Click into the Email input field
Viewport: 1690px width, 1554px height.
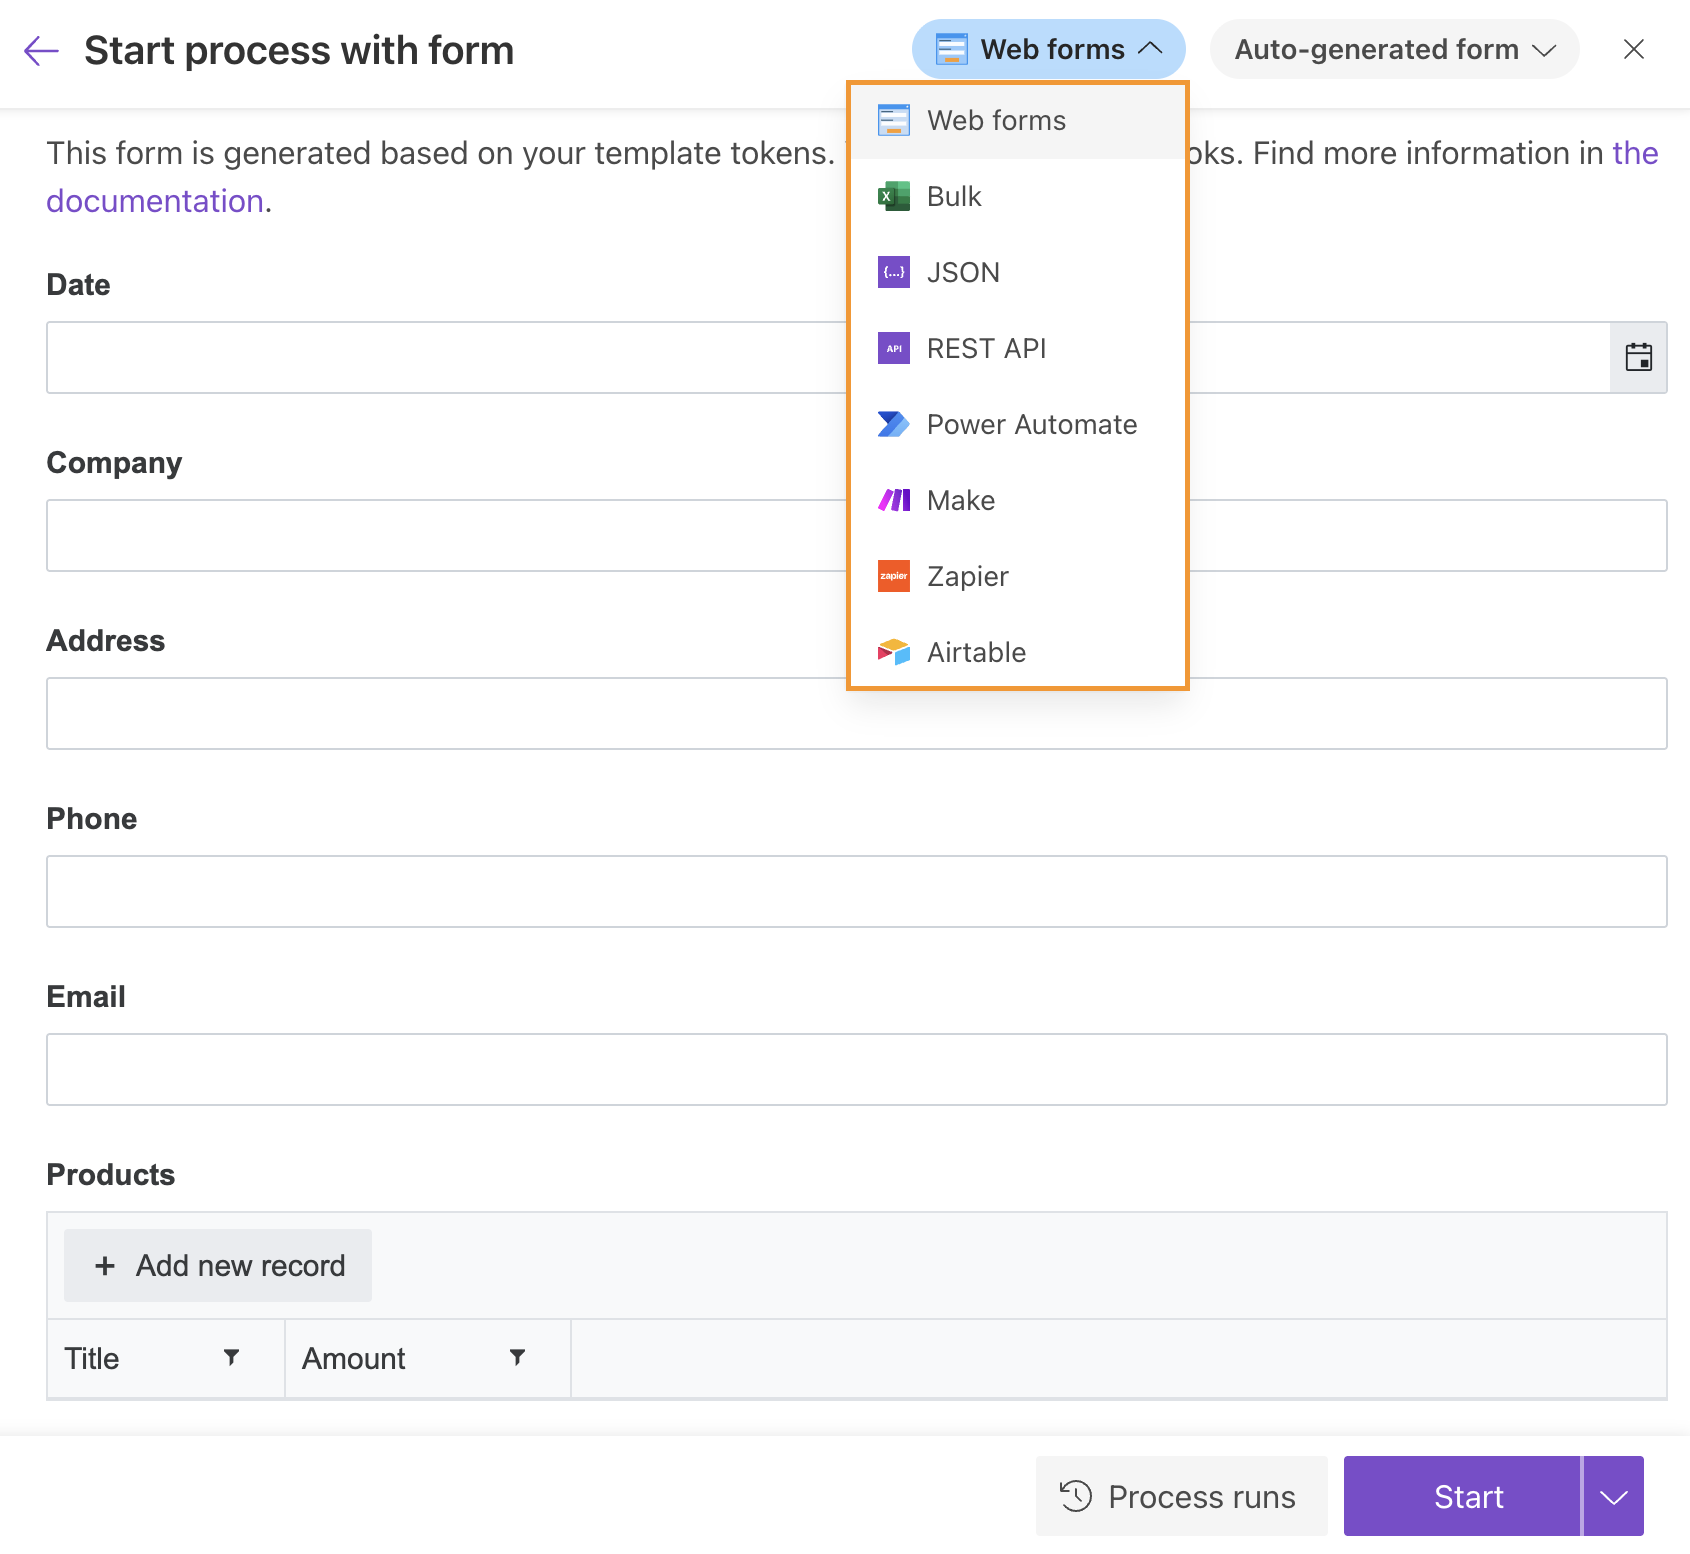coord(856,1069)
